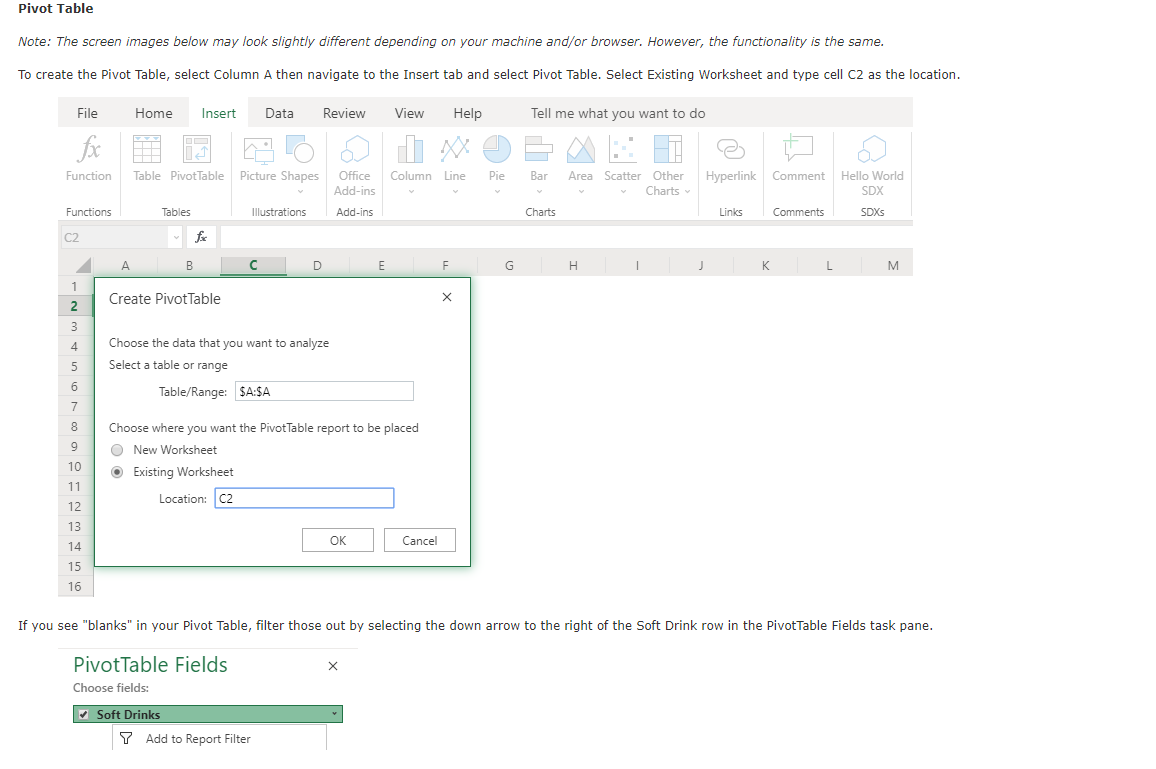Click the Scatter chart icon
This screenshot has height=769, width=1156.
(622, 150)
